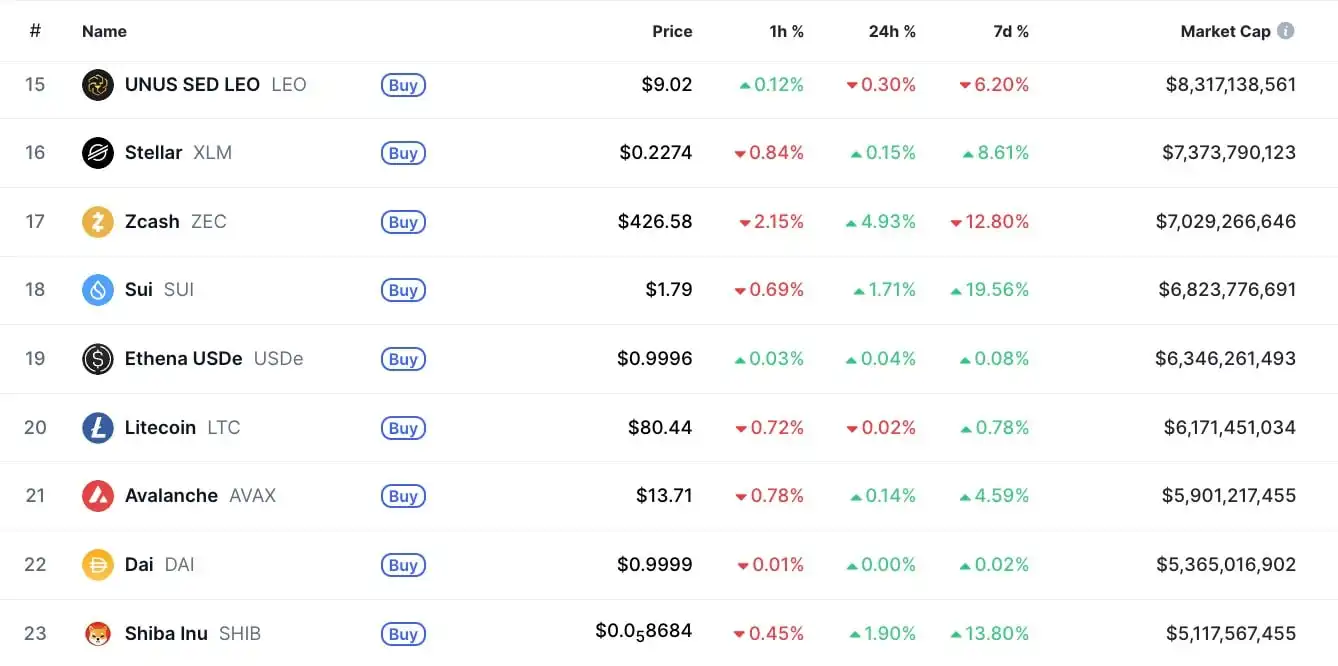Click the Shiba Inu coin logo
The height and width of the screenshot is (666, 1338).
tap(97, 632)
